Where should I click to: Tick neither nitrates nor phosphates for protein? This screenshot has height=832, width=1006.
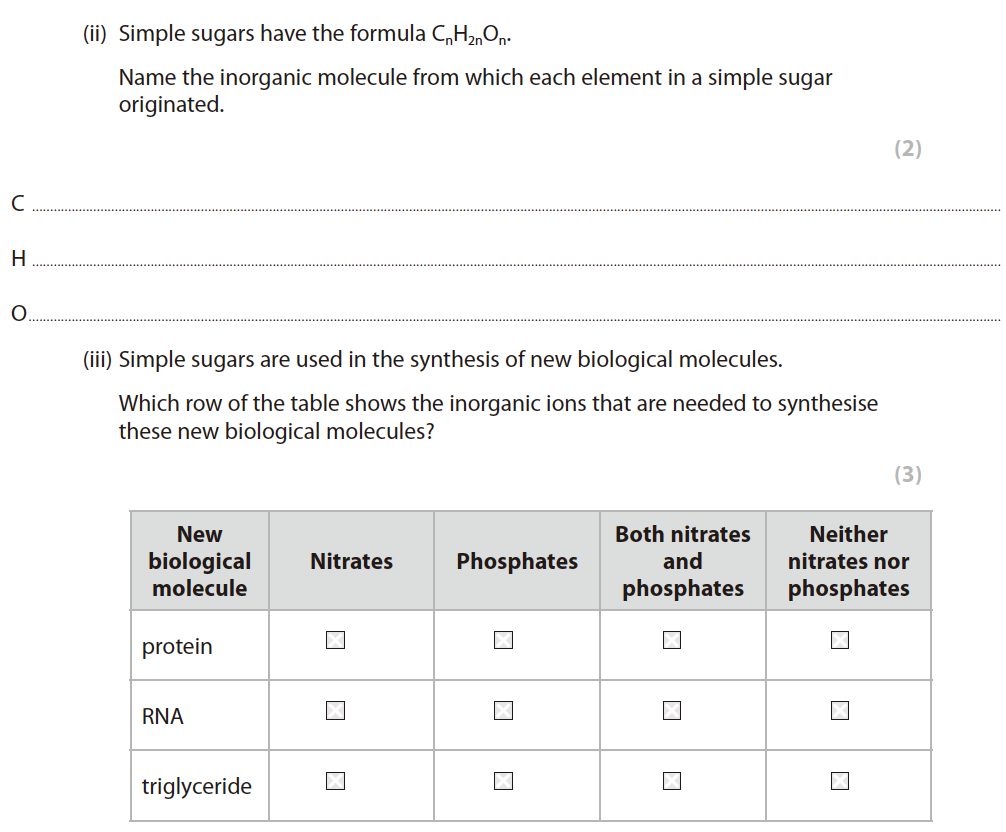[x=840, y=640]
